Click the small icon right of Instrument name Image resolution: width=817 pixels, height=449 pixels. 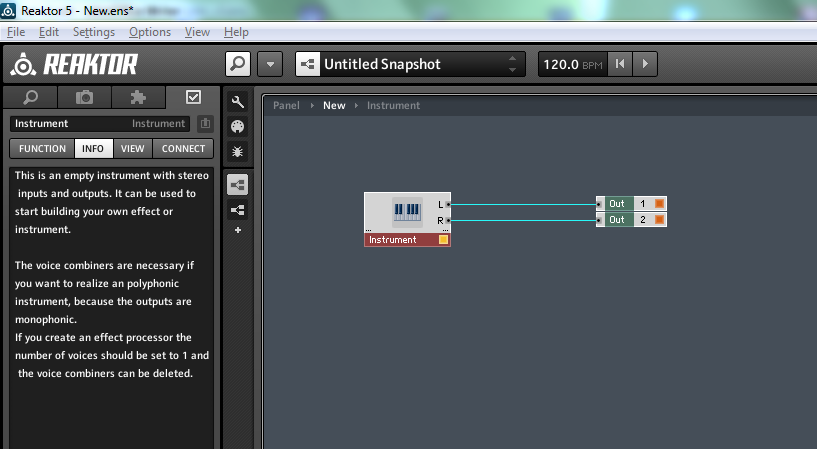[x=205, y=123]
